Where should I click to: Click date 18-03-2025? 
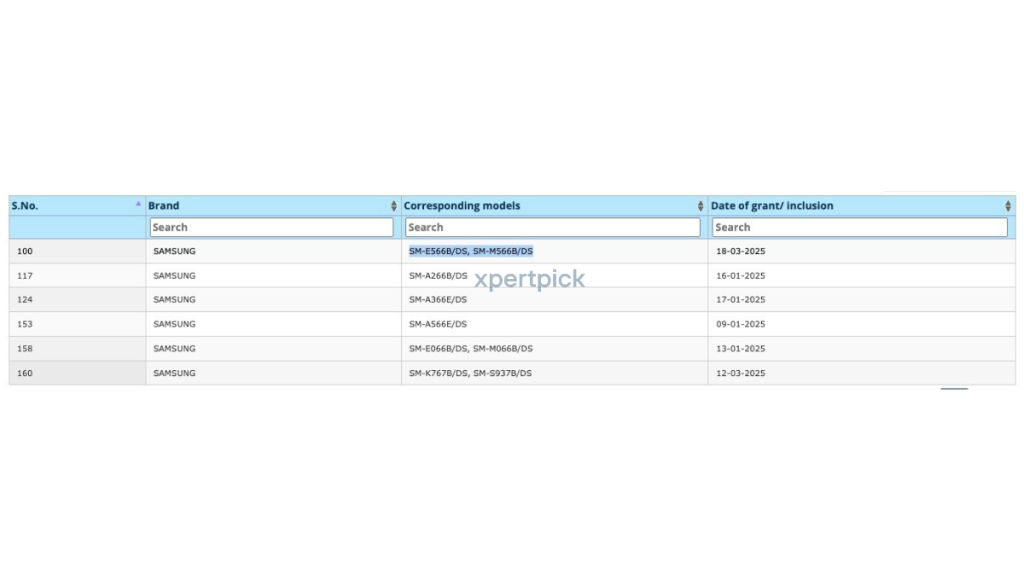[741, 251]
